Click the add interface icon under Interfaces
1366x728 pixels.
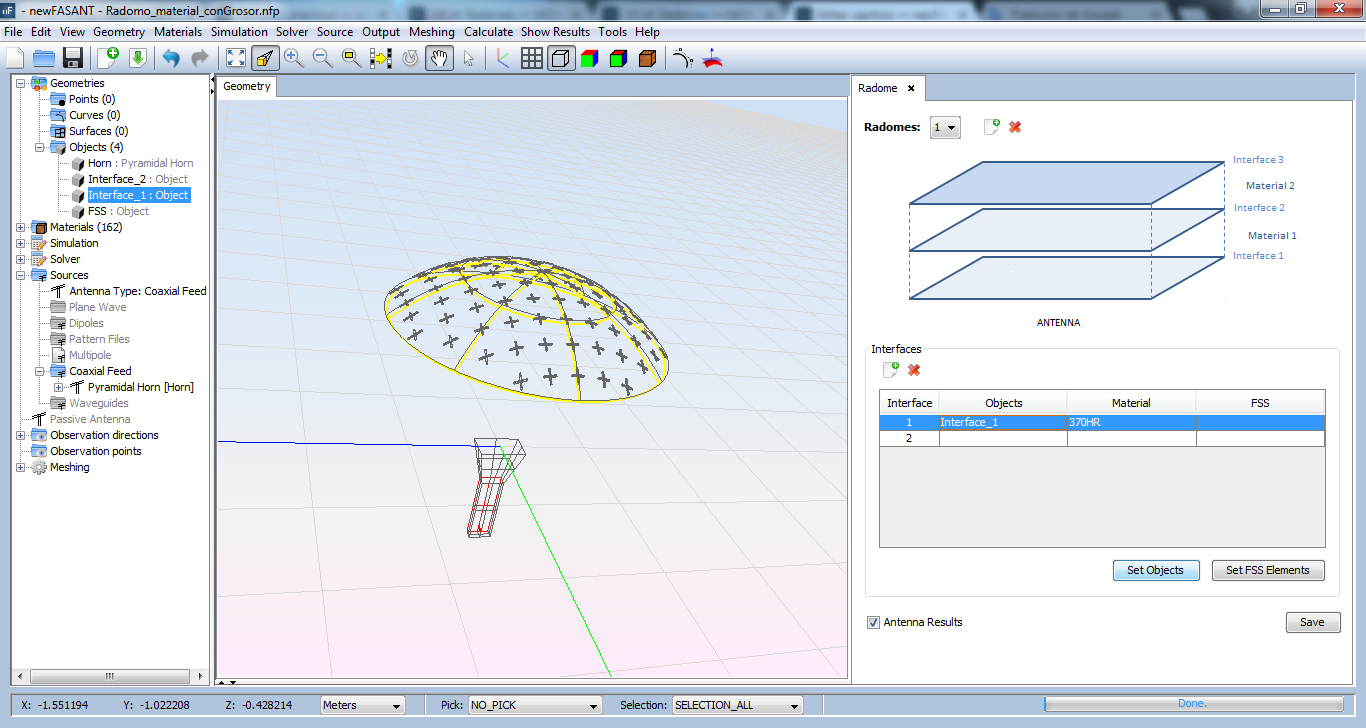tap(891, 370)
